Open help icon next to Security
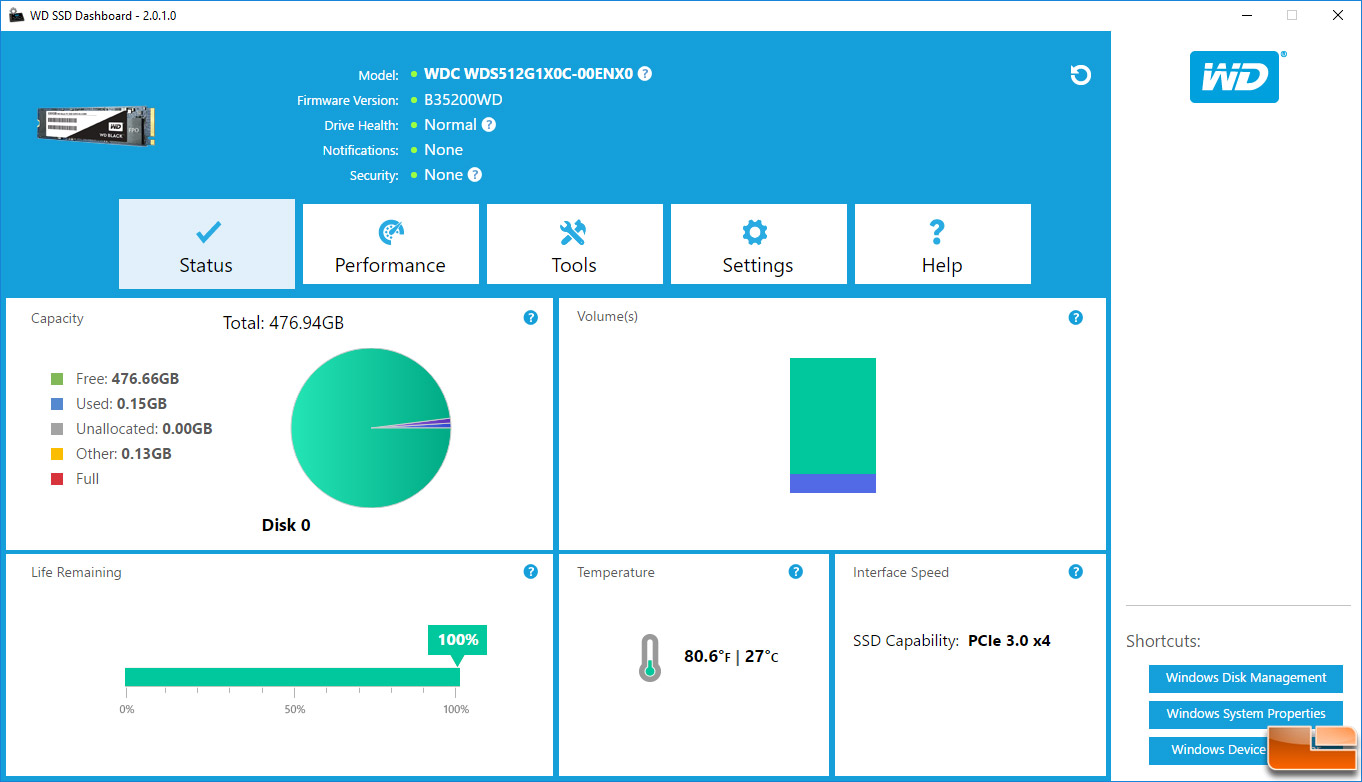Viewport: 1362px width, 782px height. [x=475, y=175]
